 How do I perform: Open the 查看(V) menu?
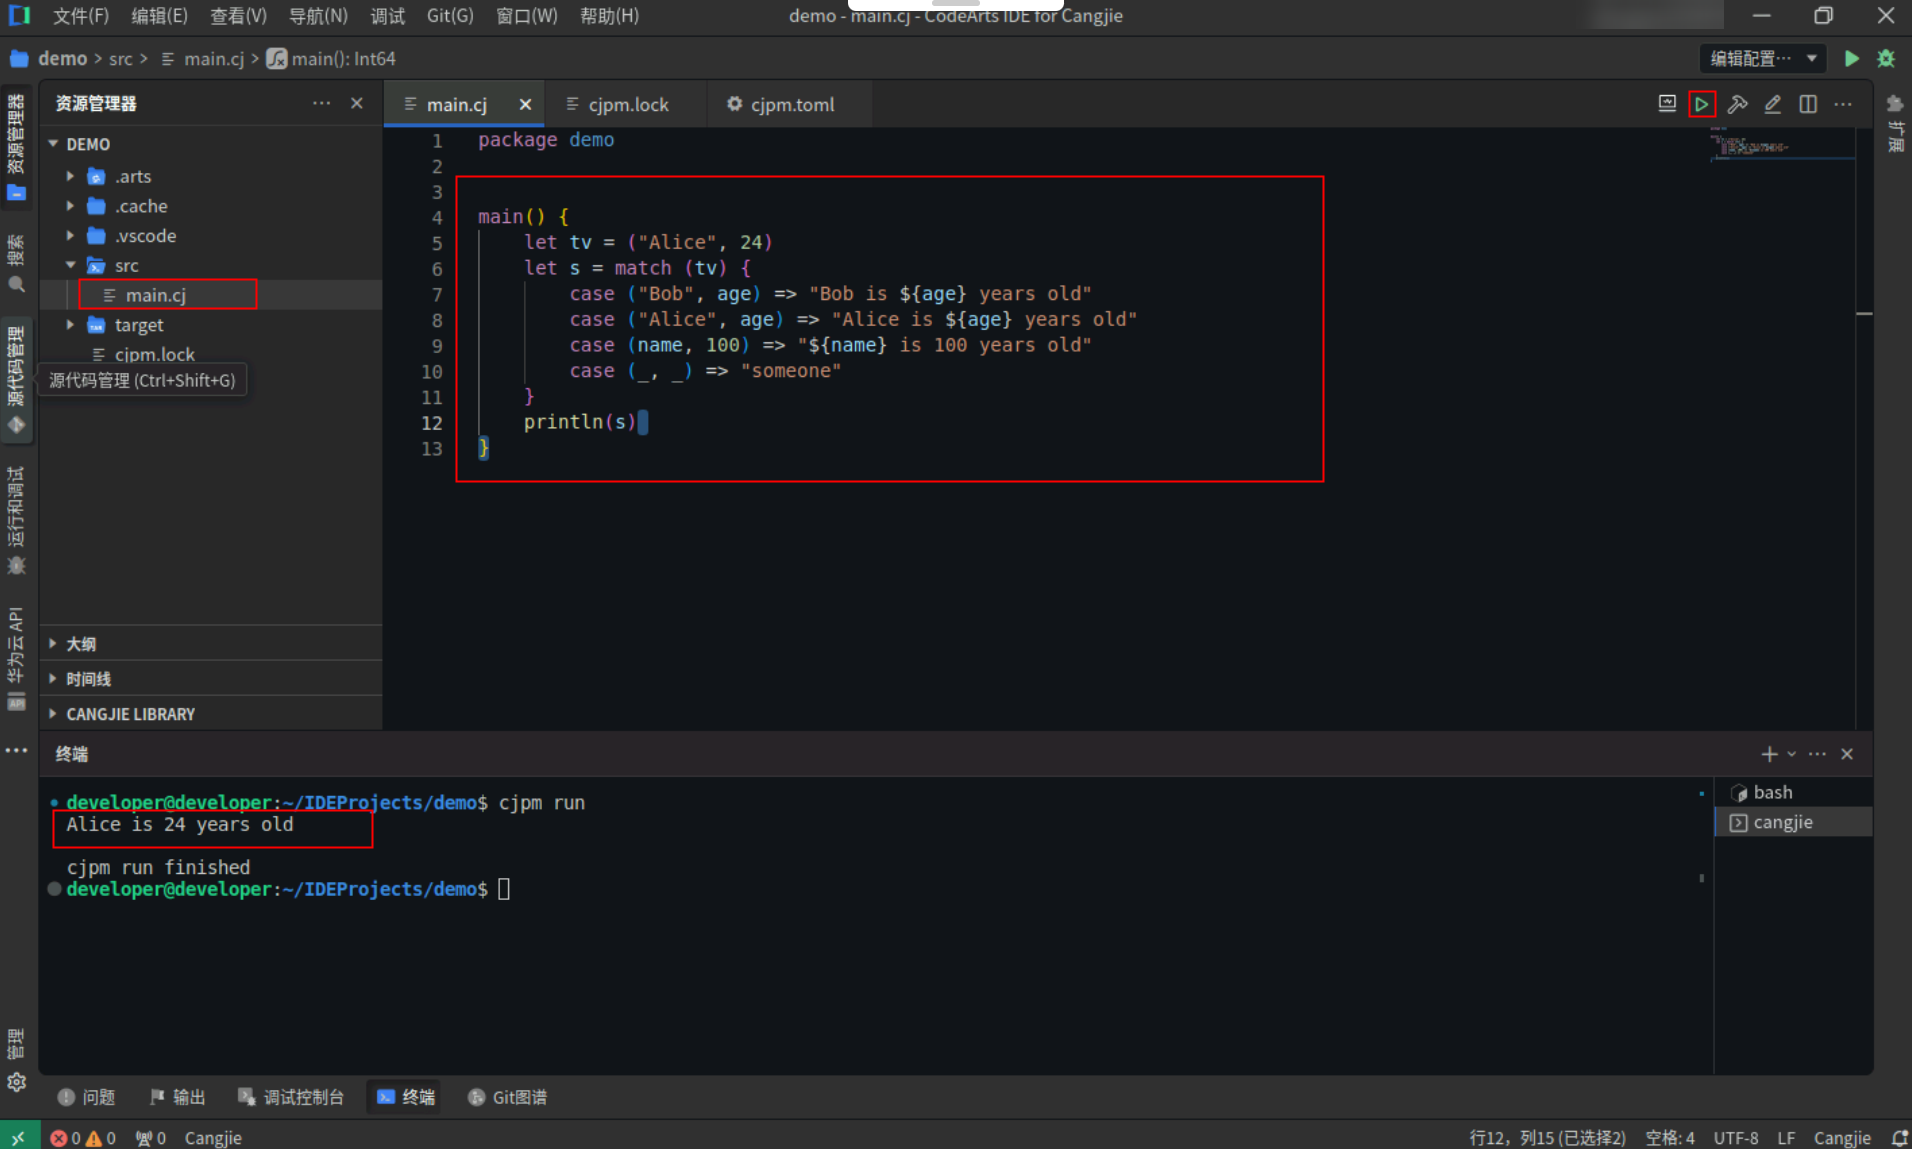pyautogui.click(x=238, y=16)
